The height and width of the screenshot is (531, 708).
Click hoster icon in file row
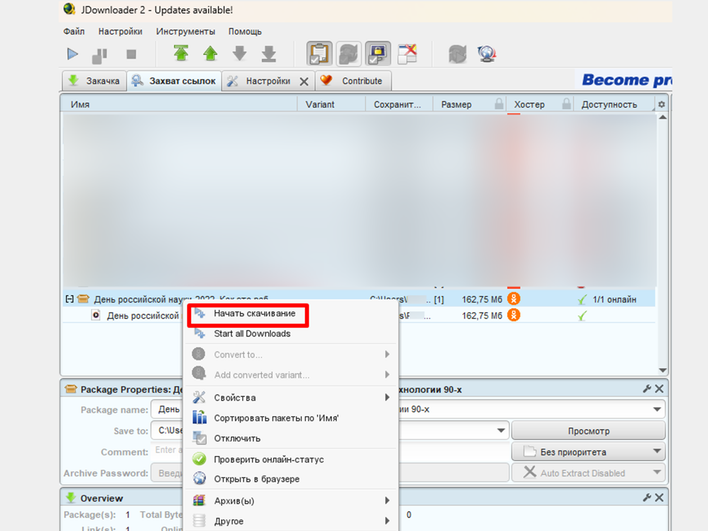click(x=513, y=315)
